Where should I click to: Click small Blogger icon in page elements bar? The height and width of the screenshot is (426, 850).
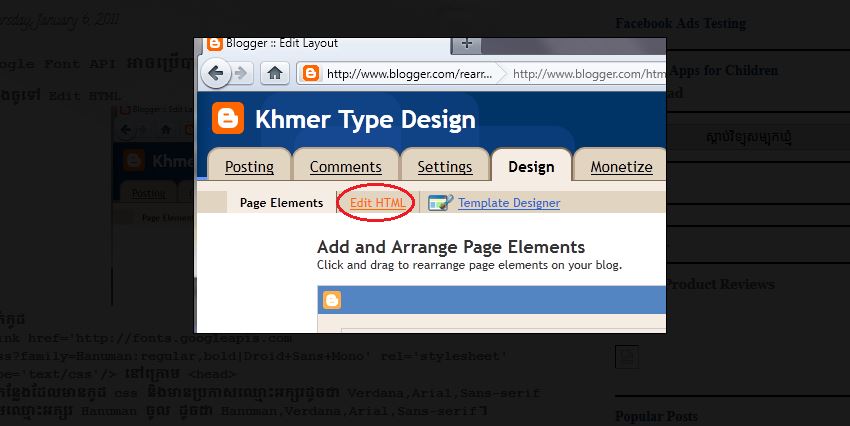pos(332,300)
